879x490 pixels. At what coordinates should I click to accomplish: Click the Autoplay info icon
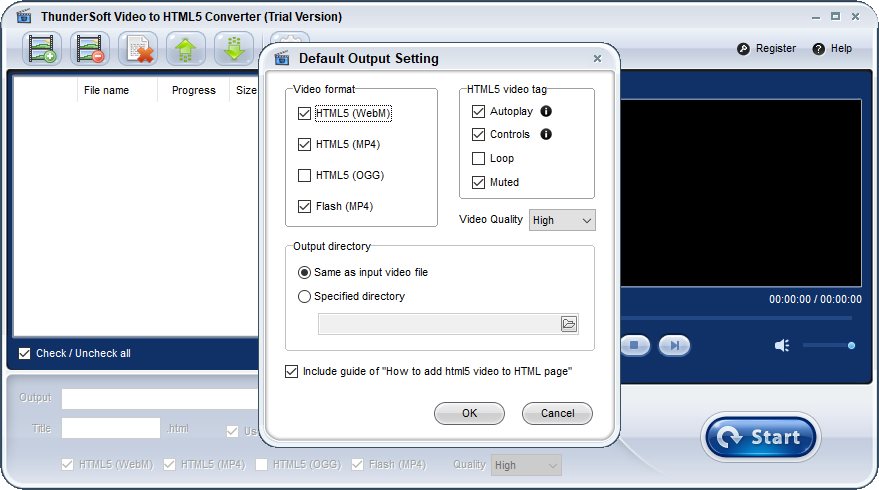coord(546,111)
